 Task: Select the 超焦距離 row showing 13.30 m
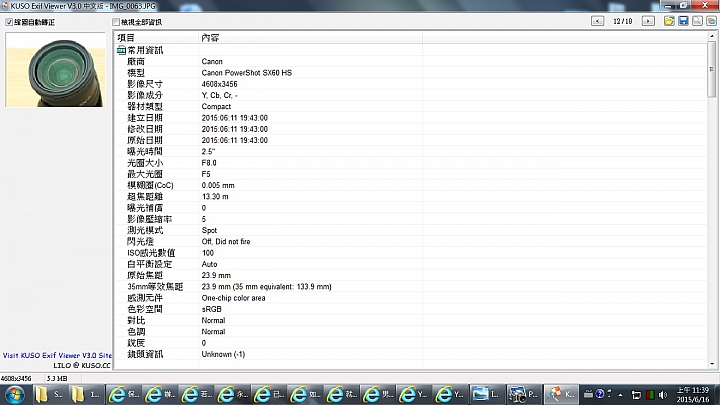point(411,197)
